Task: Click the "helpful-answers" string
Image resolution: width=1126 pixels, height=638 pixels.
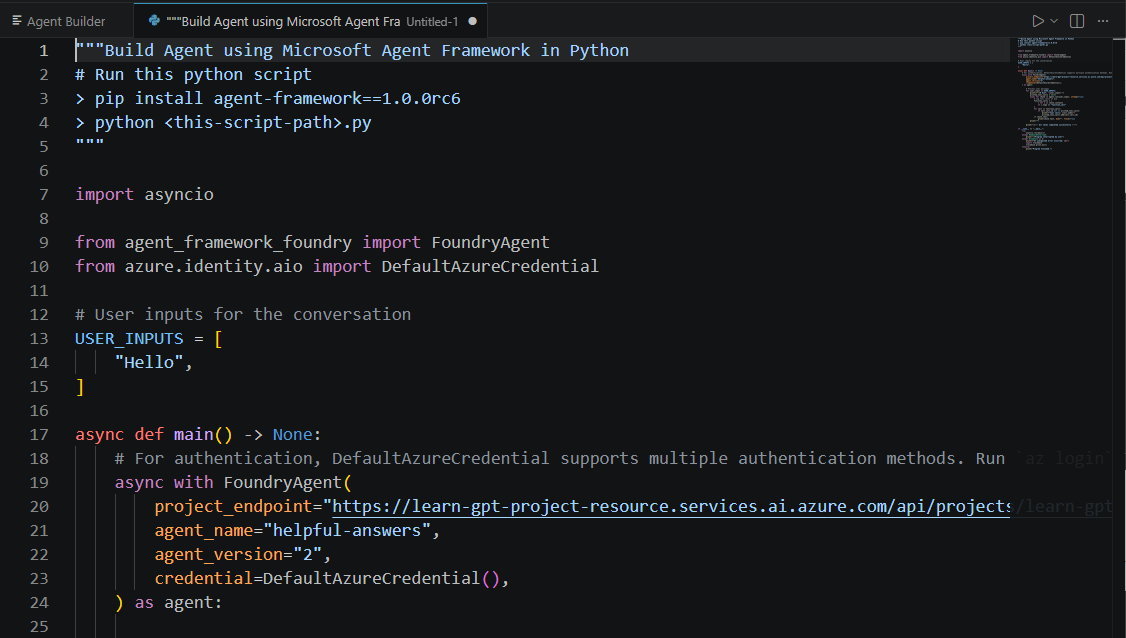Action: (347, 531)
